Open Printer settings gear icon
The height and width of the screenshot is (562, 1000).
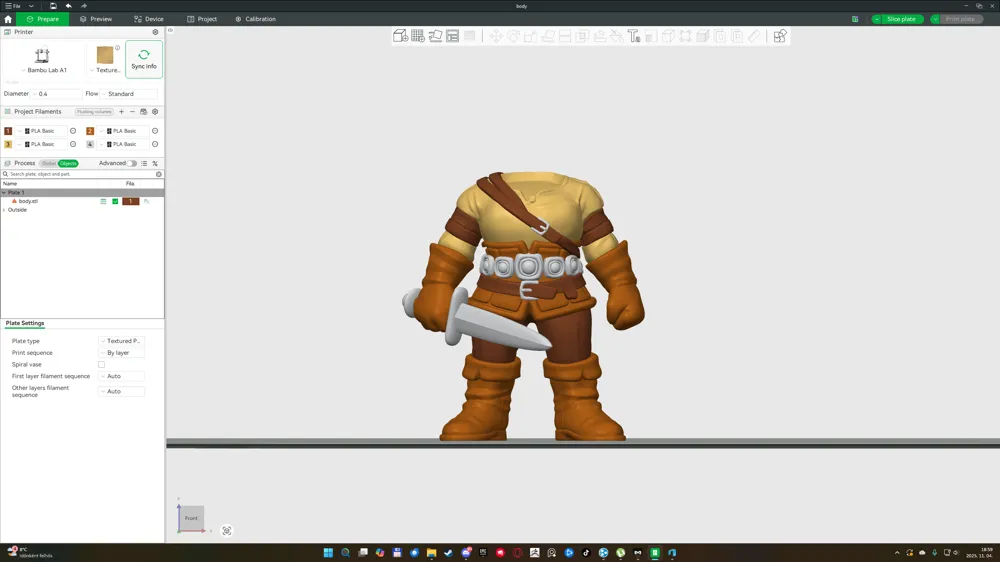coord(155,32)
